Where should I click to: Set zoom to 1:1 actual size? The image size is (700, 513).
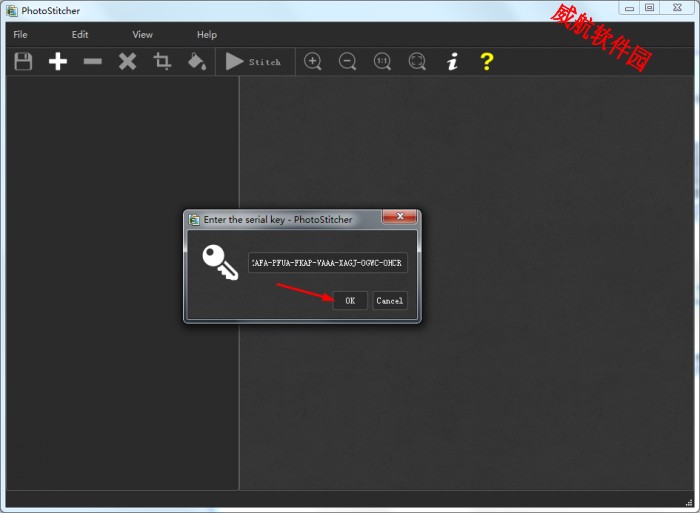coord(382,62)
